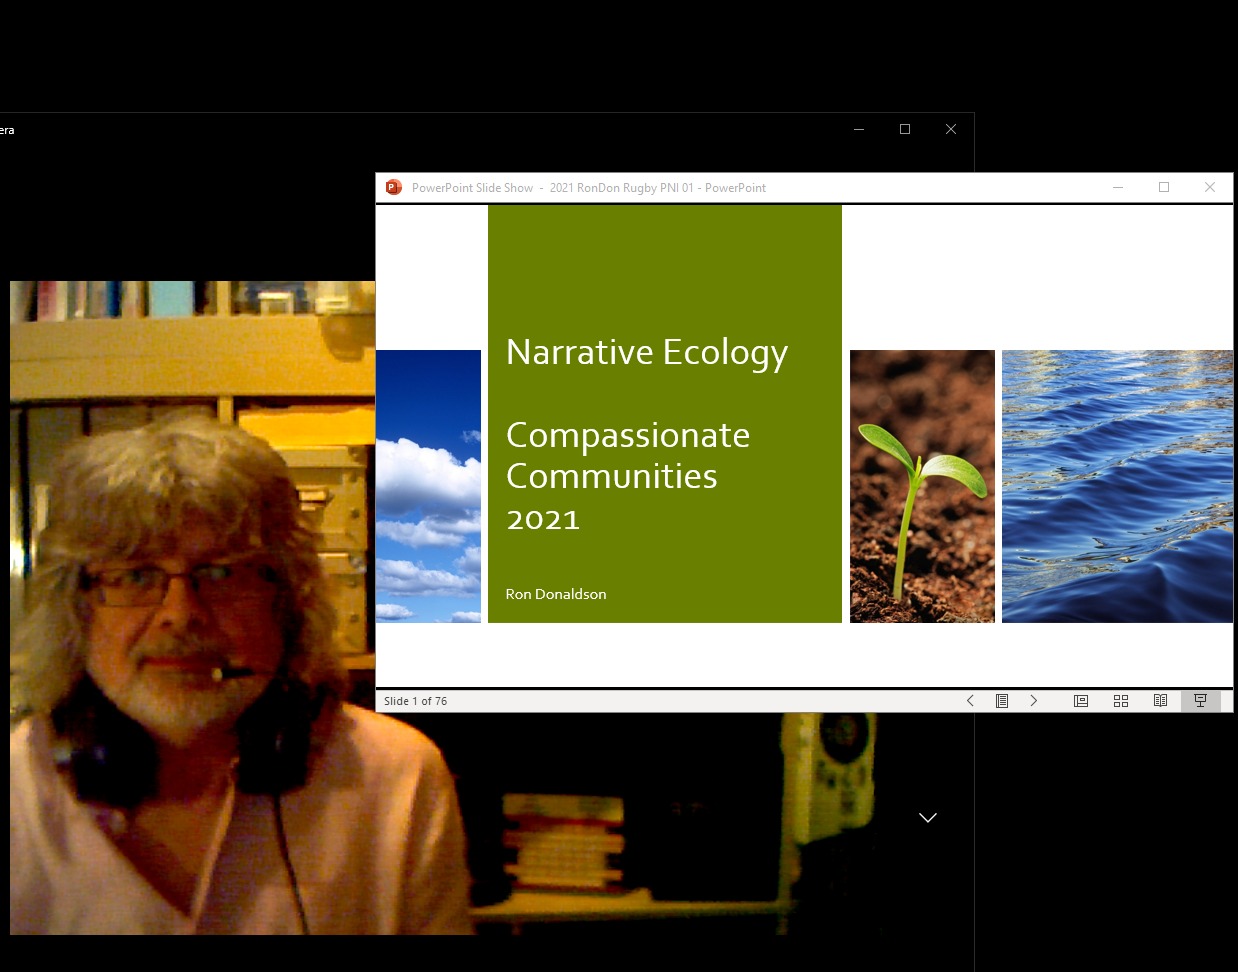1238x972 pixels.
Task: Expand the down chevron in the camera window
Action: pos(928,818)
